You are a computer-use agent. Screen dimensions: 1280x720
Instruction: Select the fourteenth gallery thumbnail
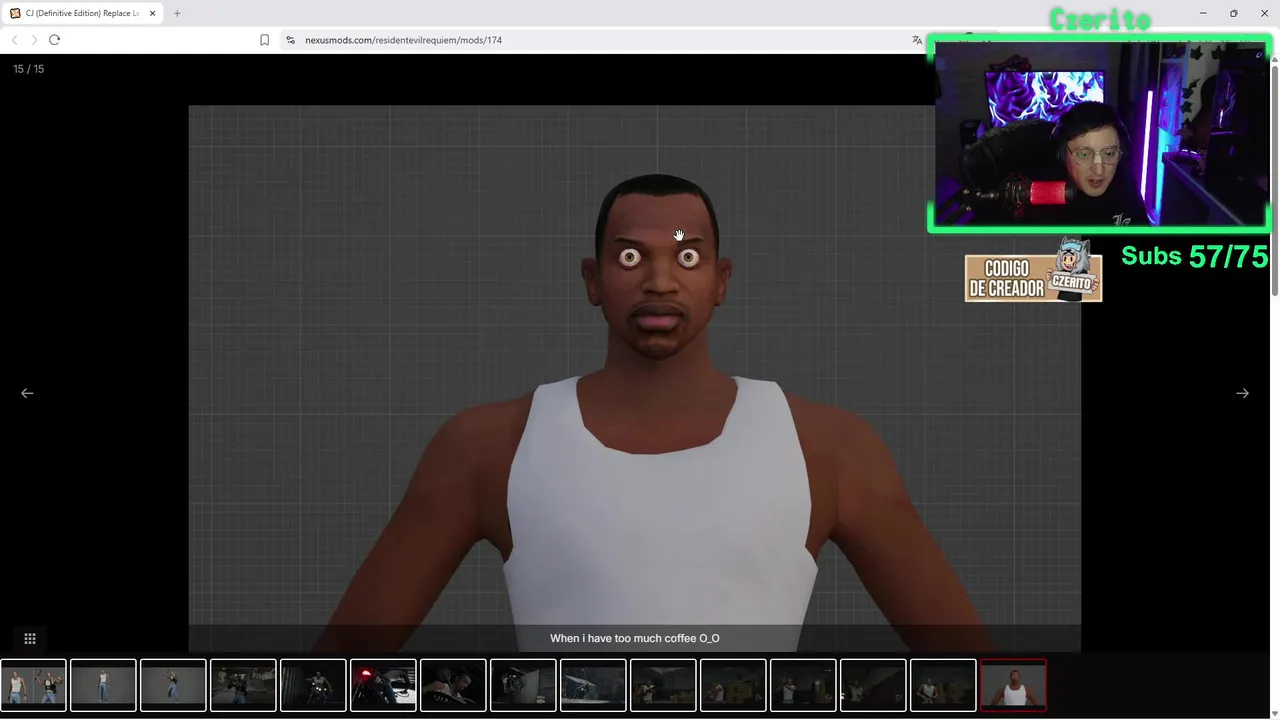tap(943, 685)
